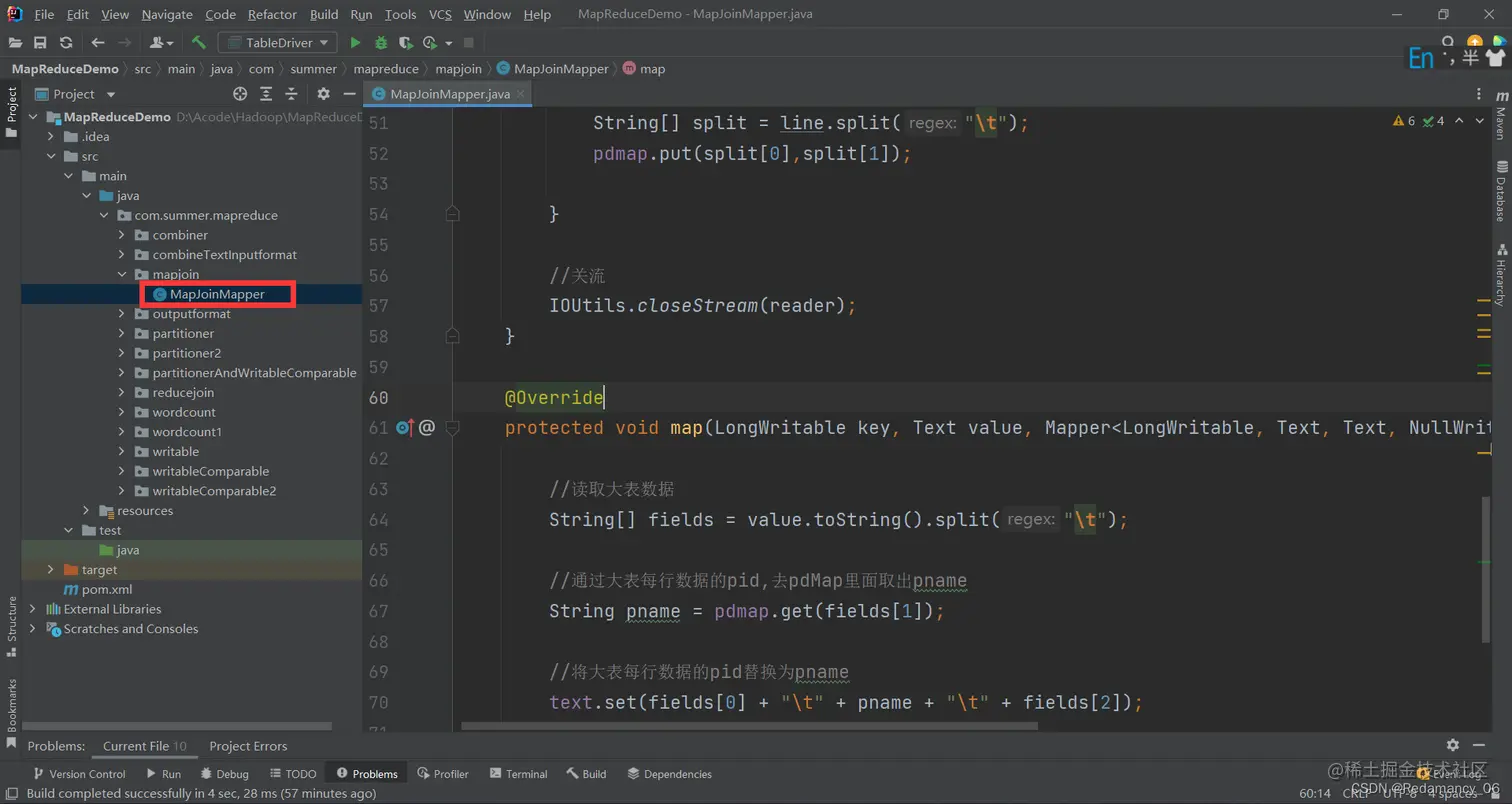
Task: Click the mapjoin breadcrumb in navigation bar
Action: pos(458,69)
